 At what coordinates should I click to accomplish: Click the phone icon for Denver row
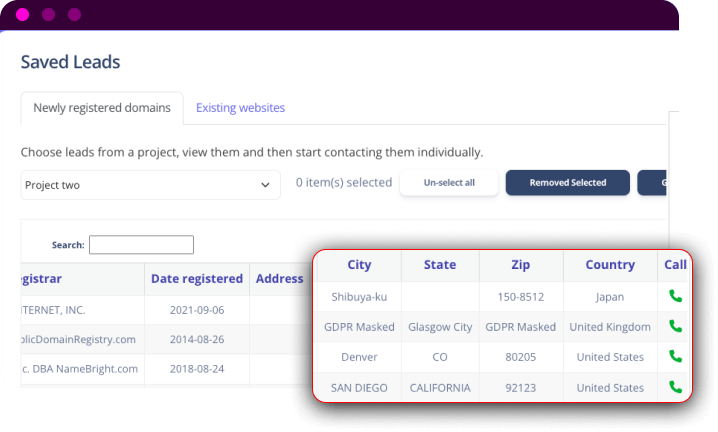pos(675,357)
